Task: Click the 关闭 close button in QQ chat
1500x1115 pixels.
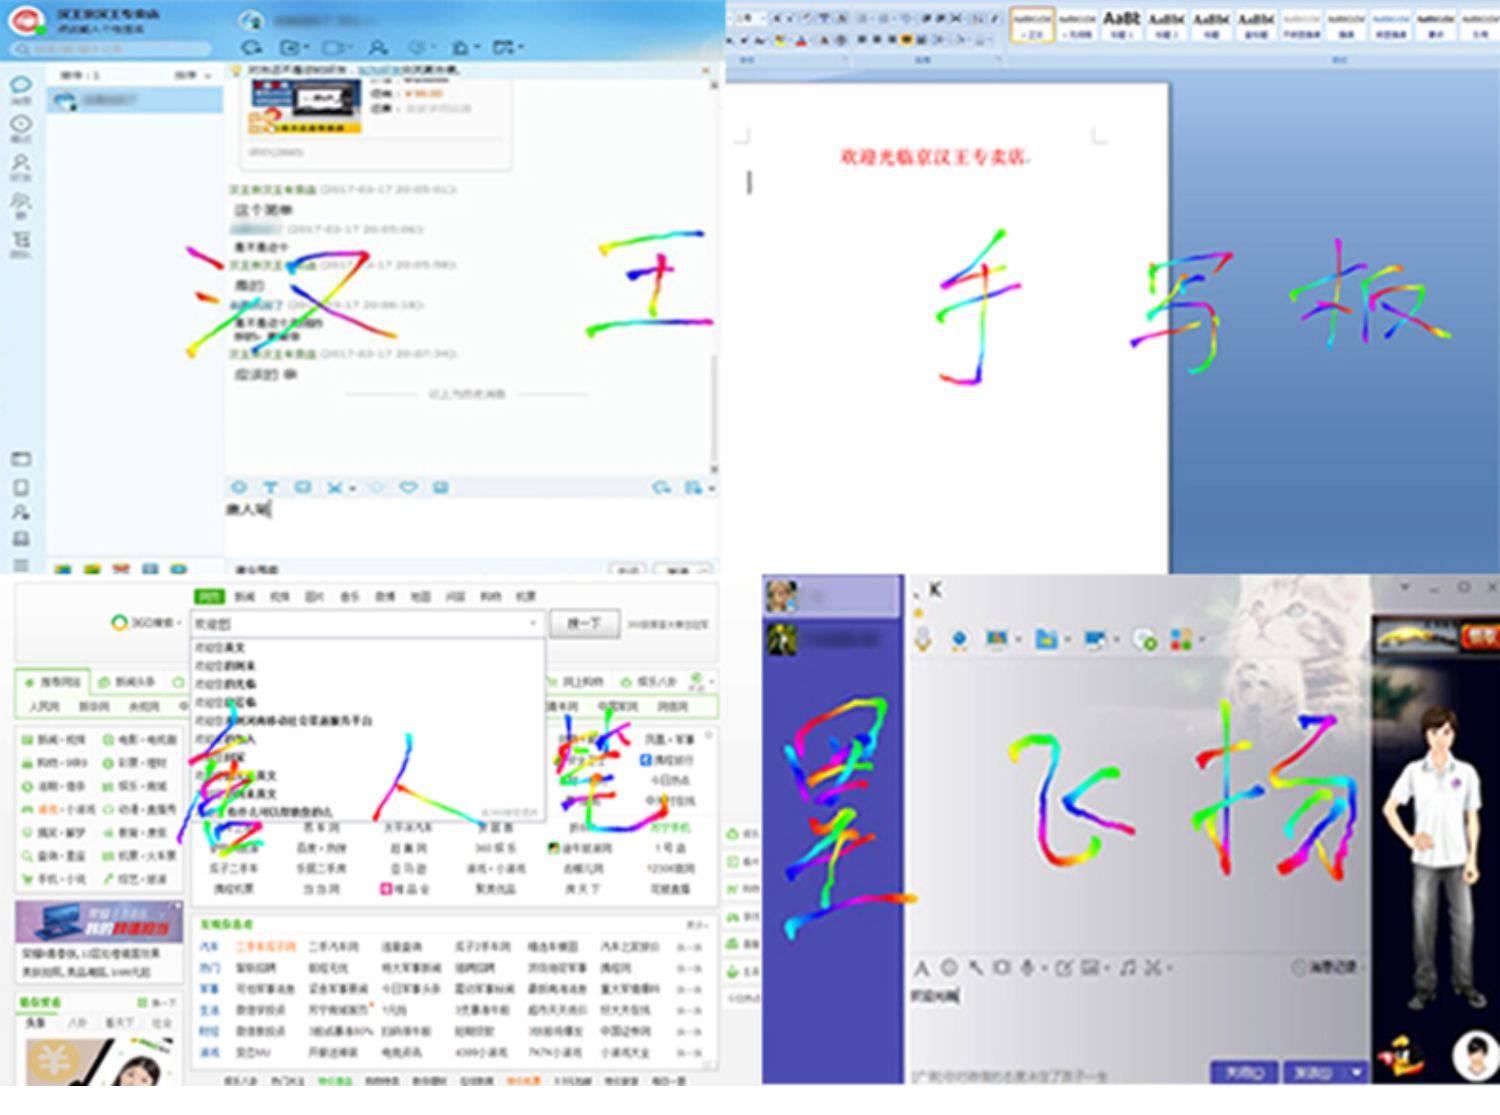Action: (1244, 1072)
